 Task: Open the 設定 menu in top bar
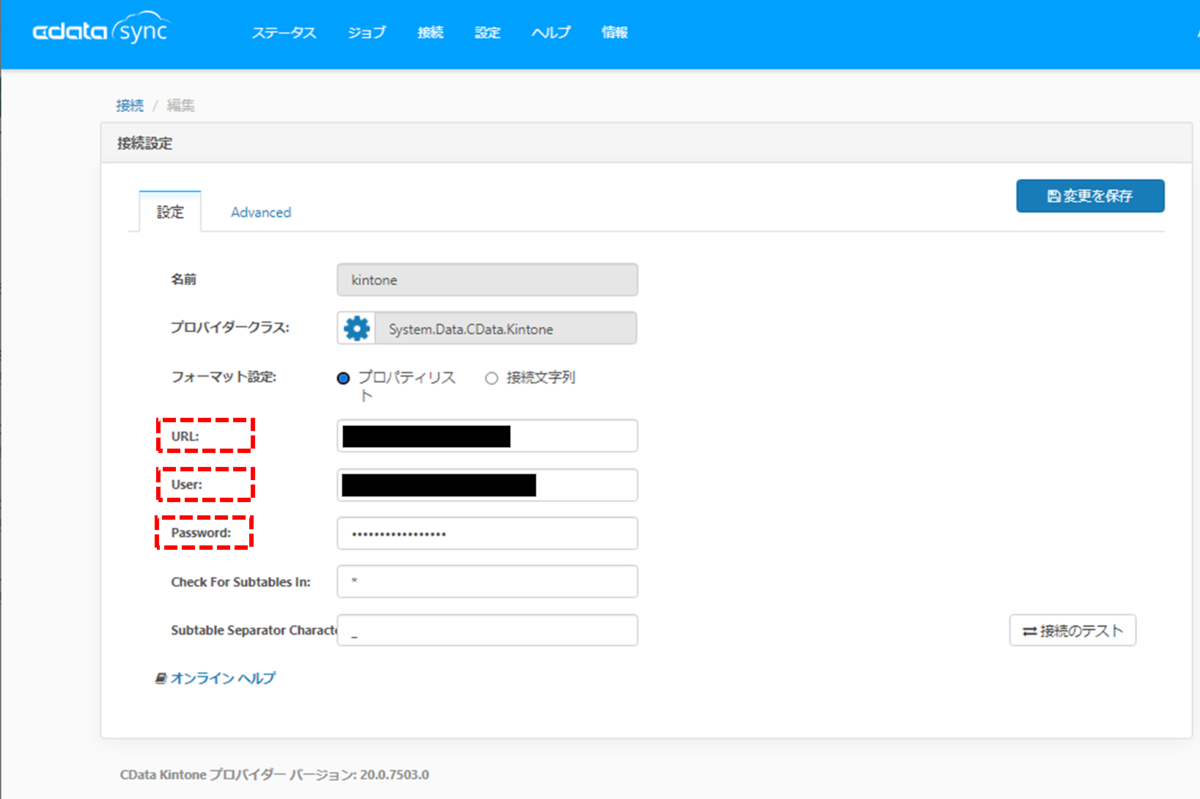coord(487,33)
